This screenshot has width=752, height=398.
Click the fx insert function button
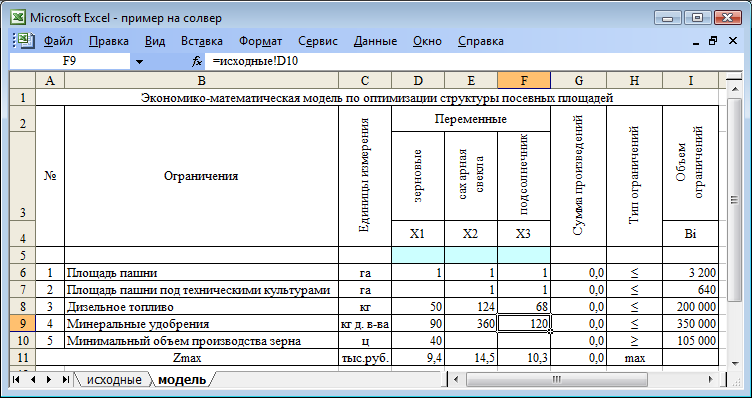pyautogui.click(x=197, y=61)
